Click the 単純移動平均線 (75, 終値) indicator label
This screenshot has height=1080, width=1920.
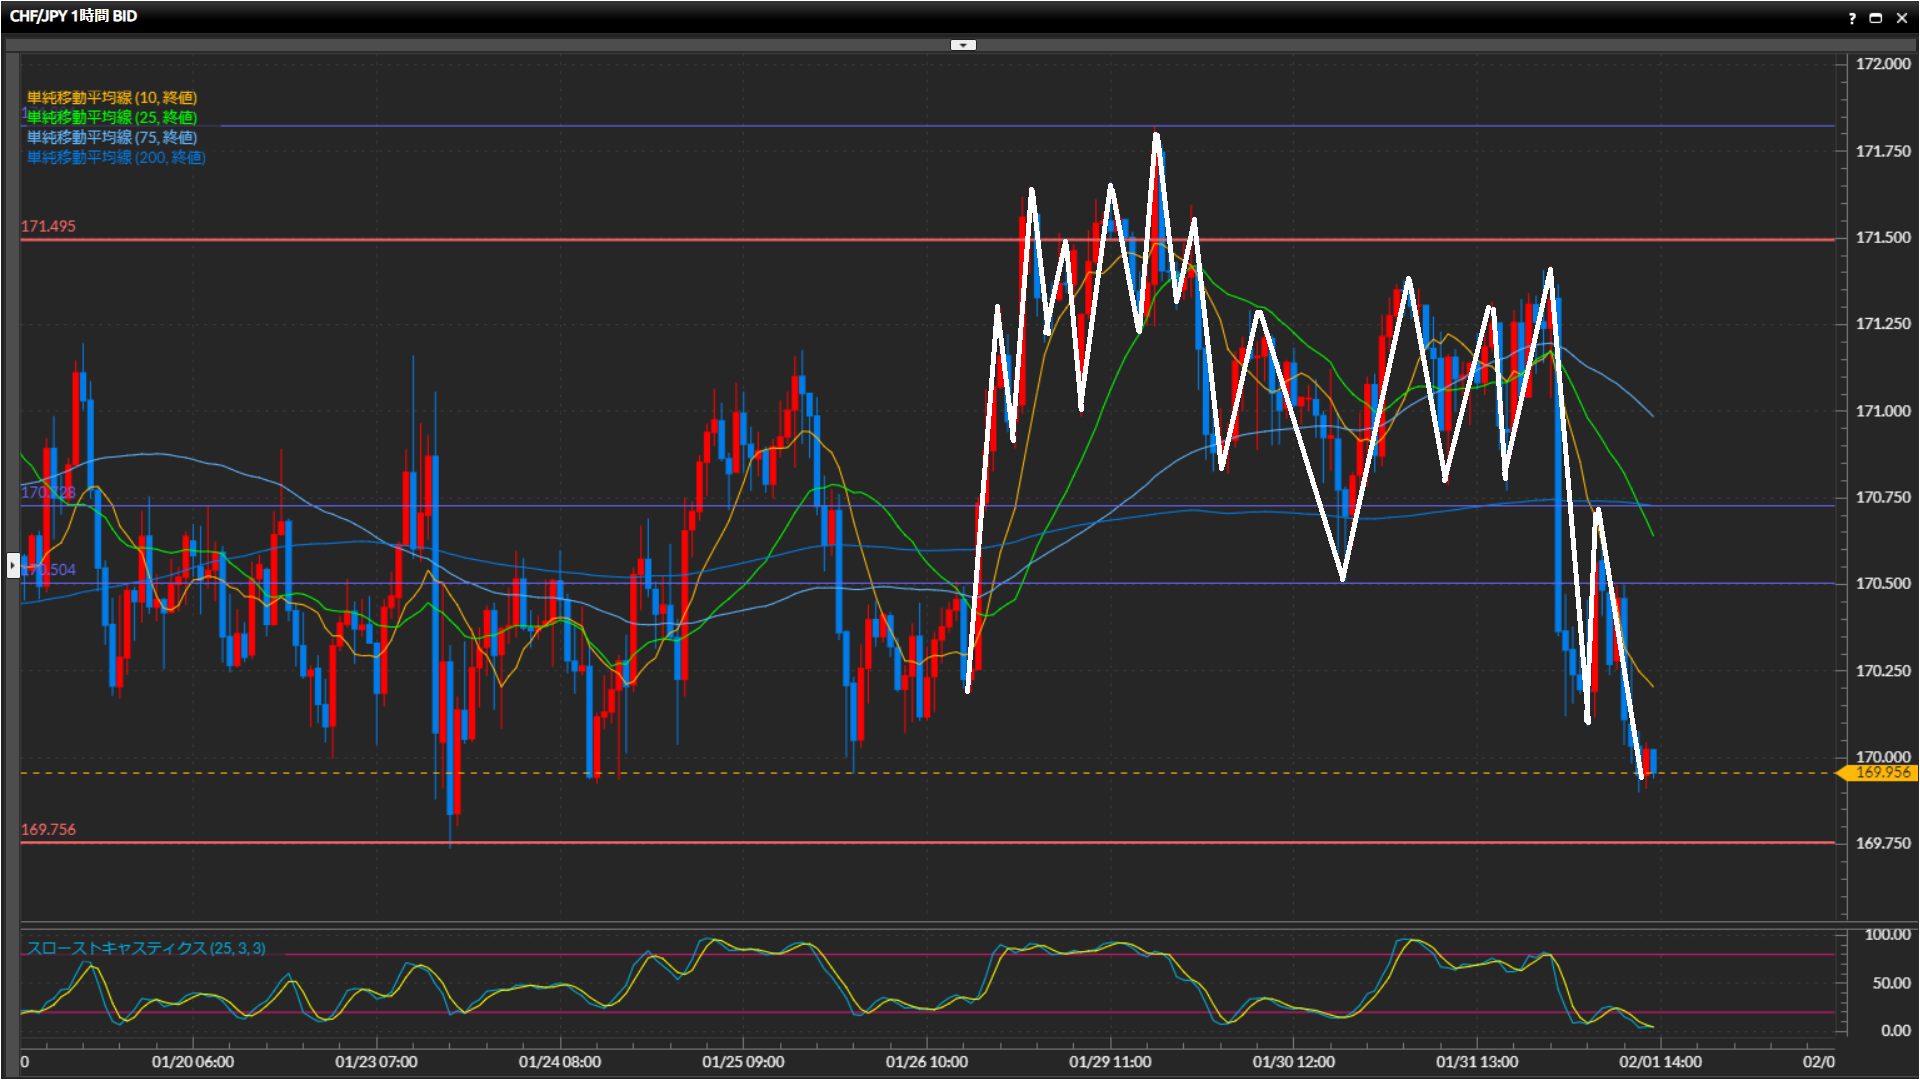pyautogui.click(x=112, y=137)
